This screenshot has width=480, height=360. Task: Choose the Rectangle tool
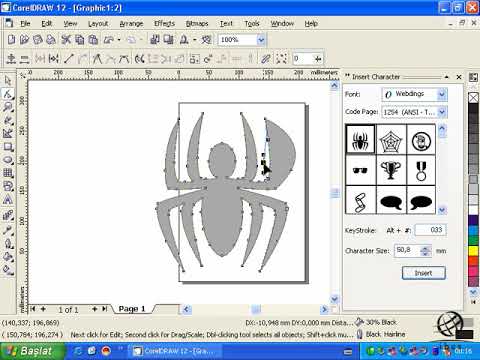[8, 147]
